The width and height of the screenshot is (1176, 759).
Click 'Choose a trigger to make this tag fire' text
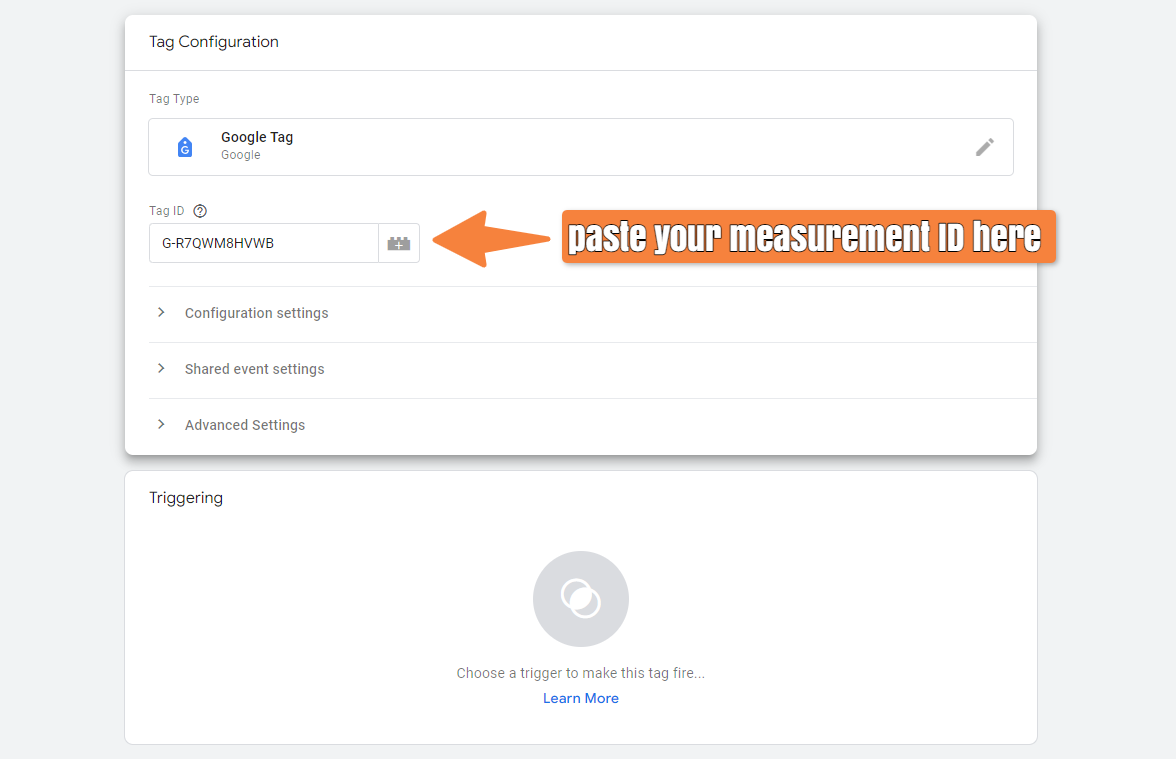[580, 673]
